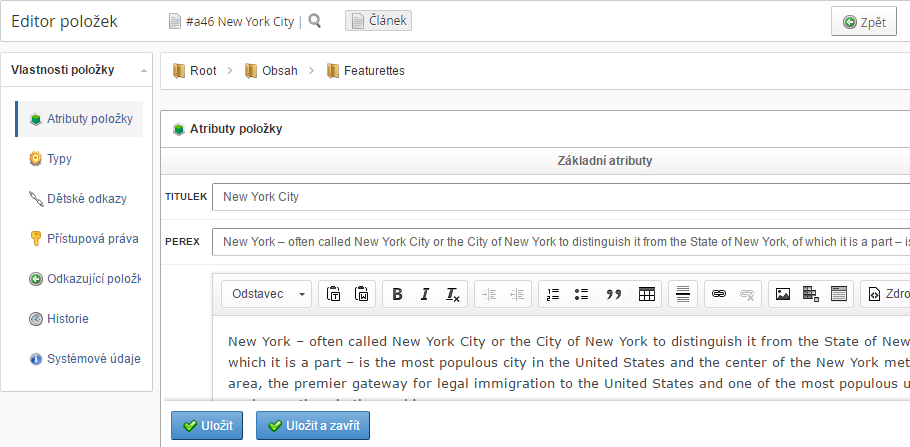Toggle bold formatting

click(x=398, y=294)
